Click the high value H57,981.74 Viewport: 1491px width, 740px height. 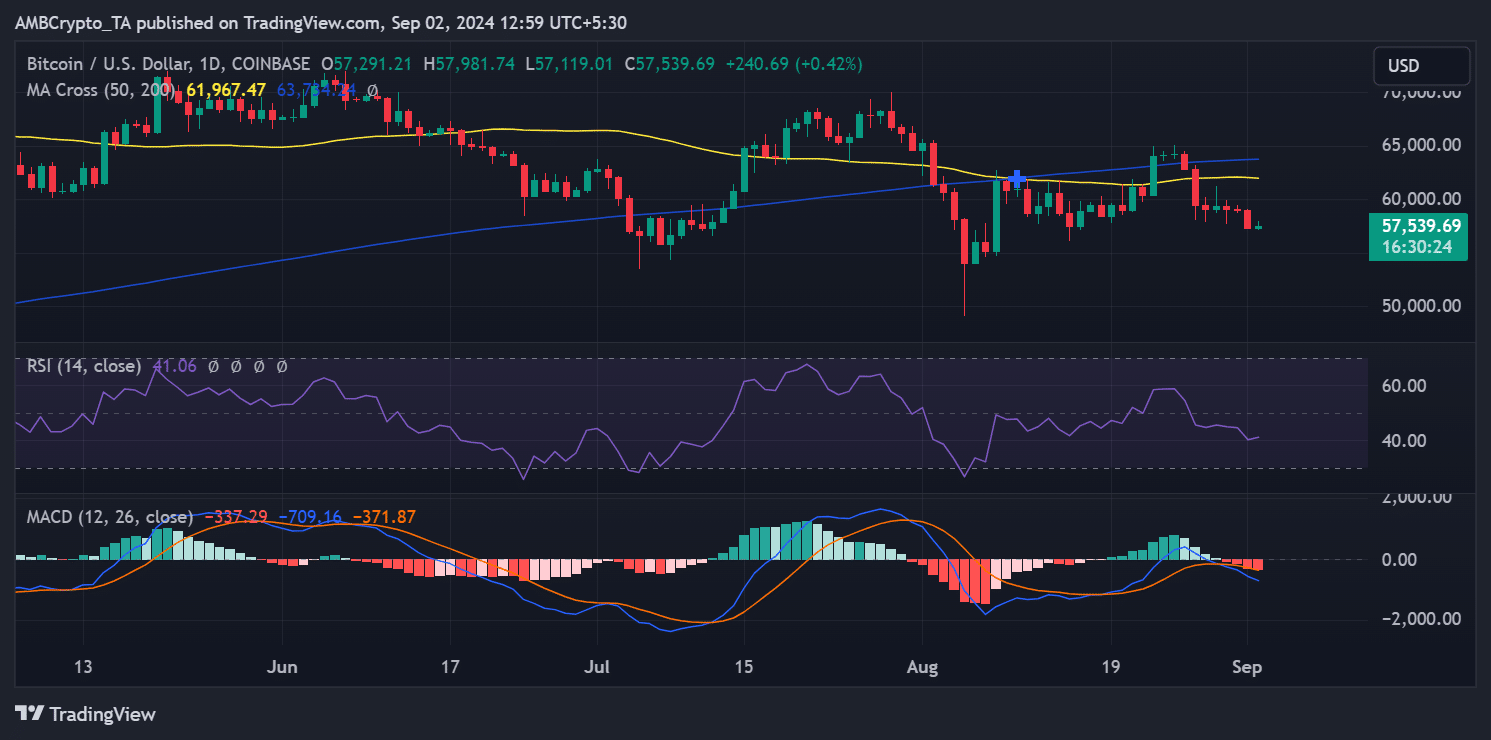click(470, 64)
